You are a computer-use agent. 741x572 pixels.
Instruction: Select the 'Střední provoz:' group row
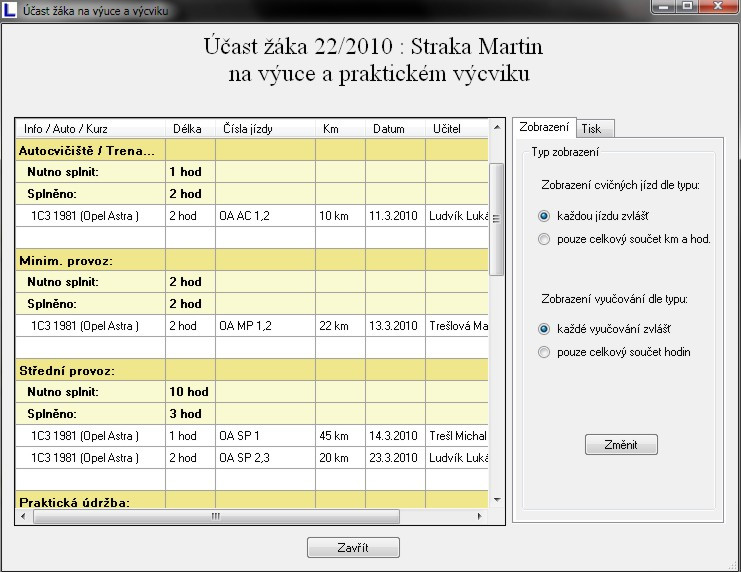point(252,371)
